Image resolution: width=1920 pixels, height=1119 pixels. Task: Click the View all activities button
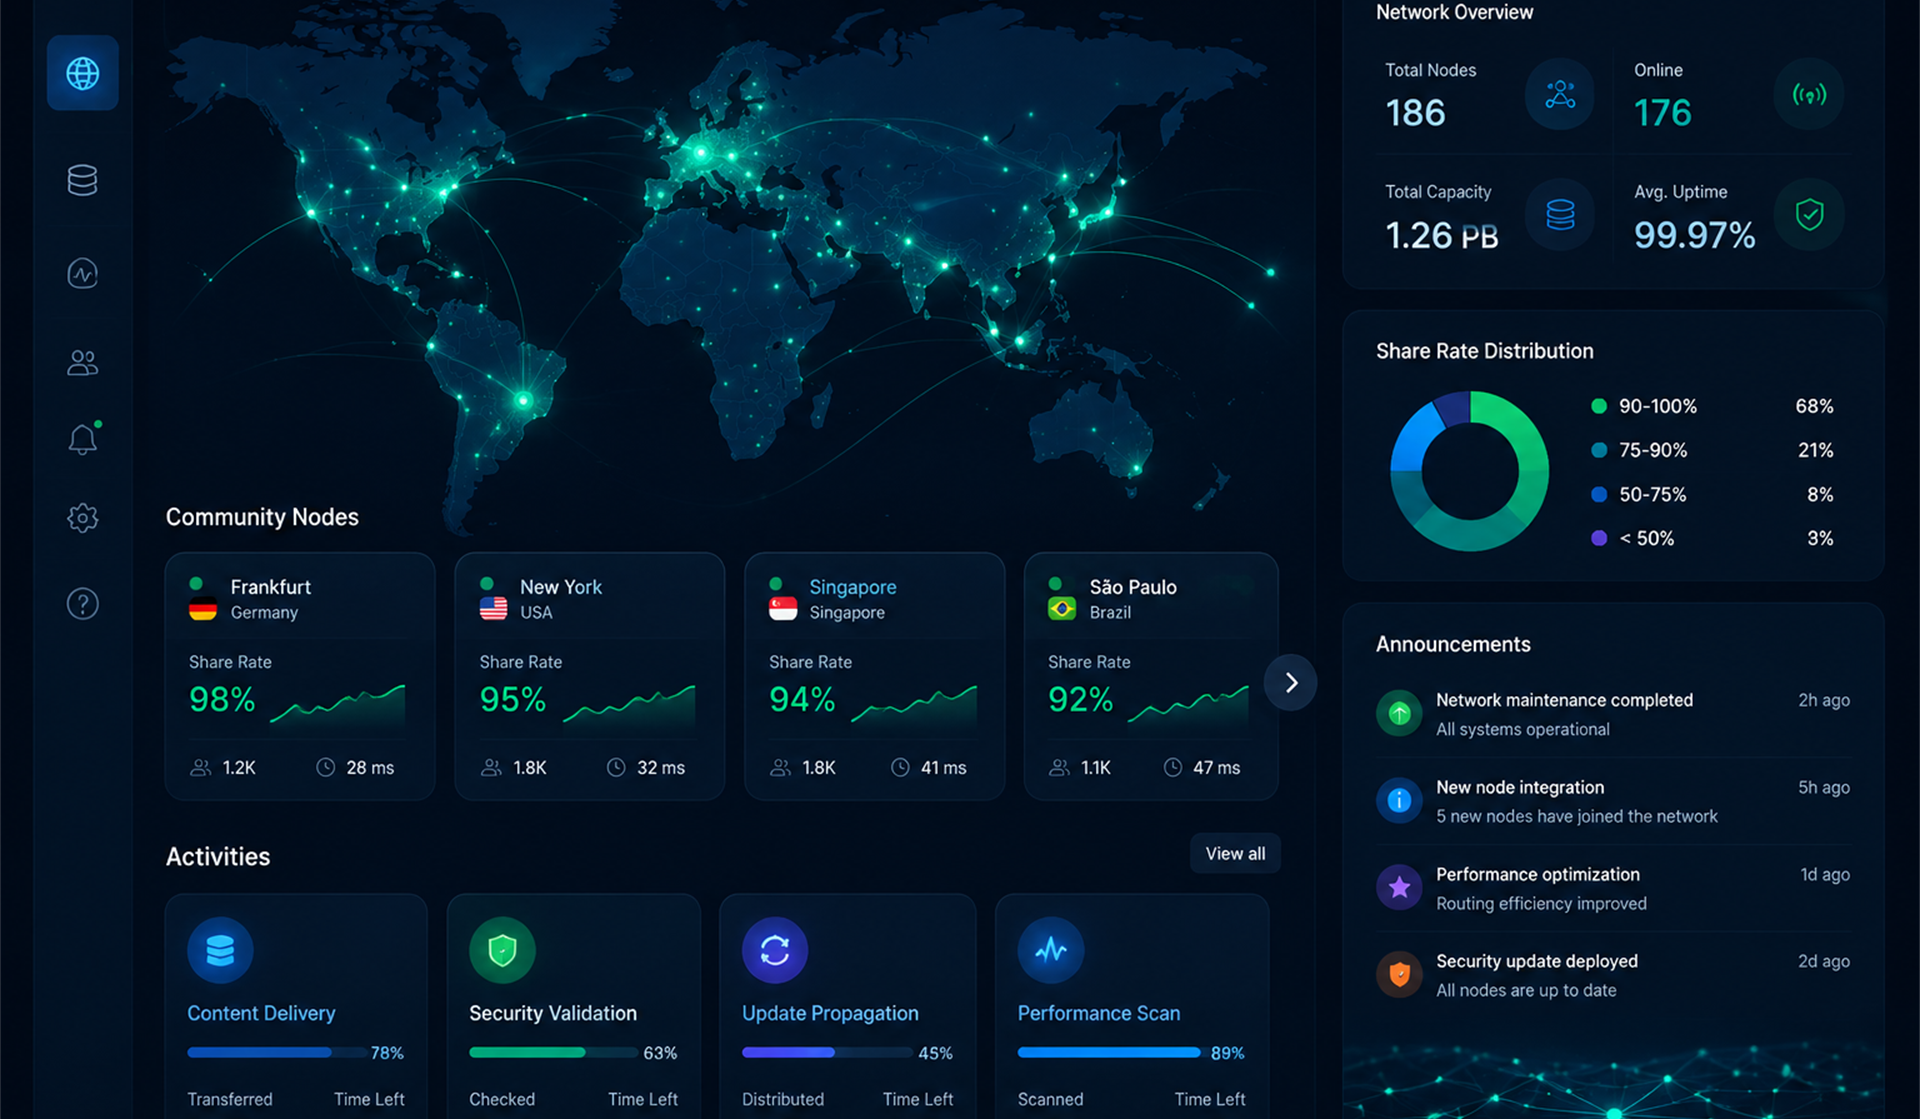click(x=1235, y=853)
